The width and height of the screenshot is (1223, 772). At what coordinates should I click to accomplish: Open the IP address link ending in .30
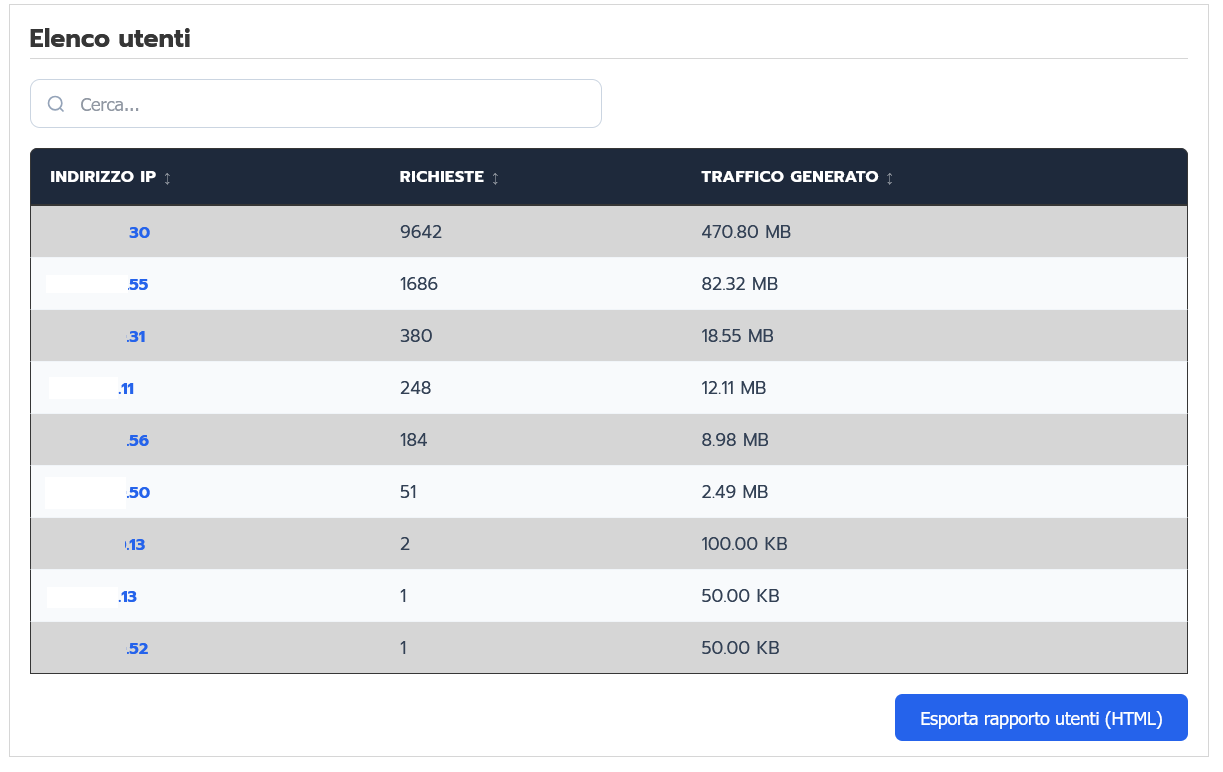point(139,233)
